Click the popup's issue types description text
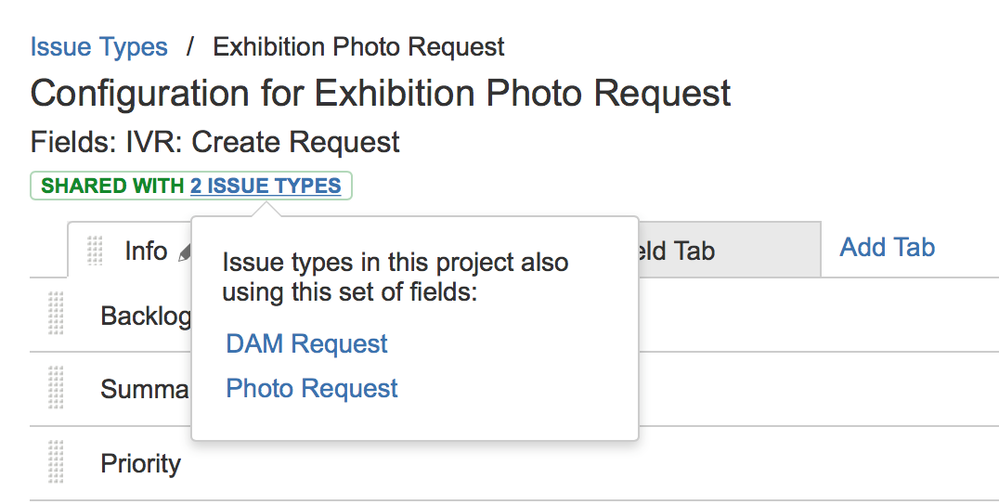999x503 pixels. click(x=395, y=277)
